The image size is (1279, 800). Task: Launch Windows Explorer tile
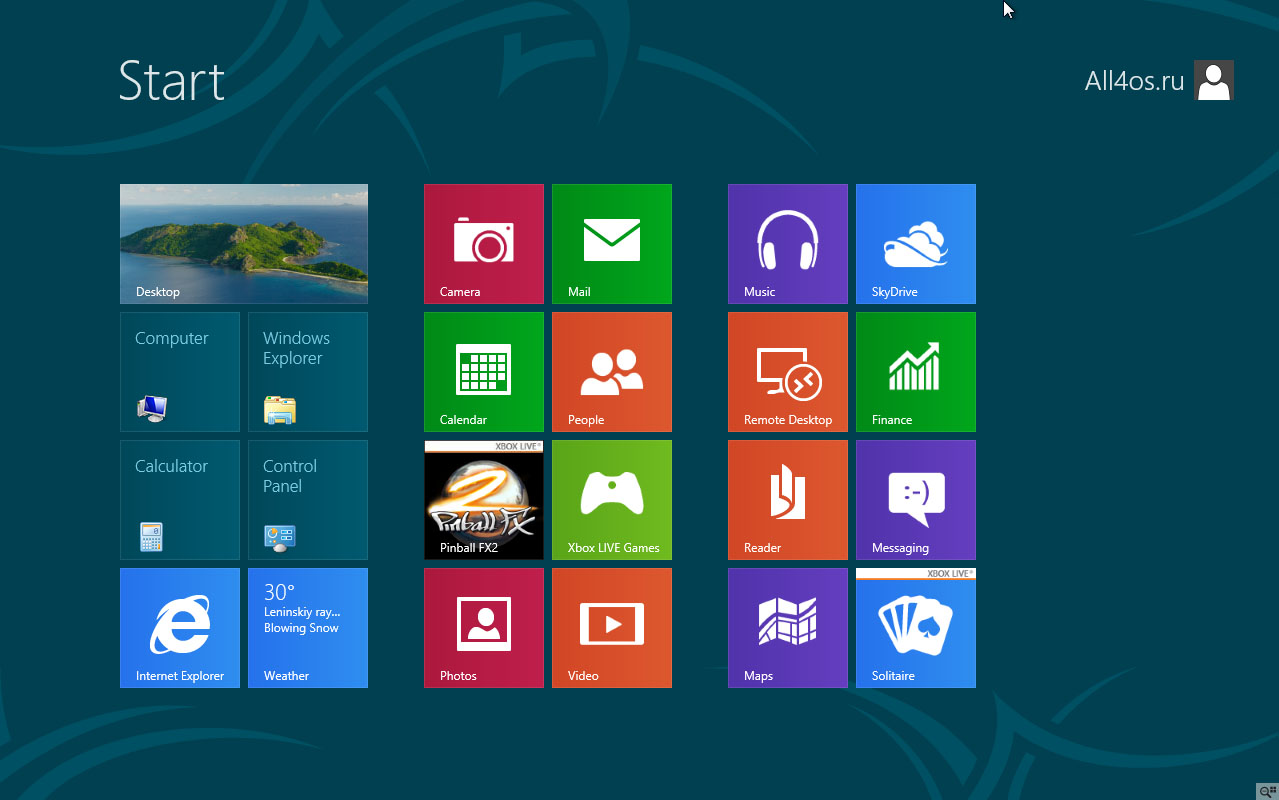pyautogui.click(x=308, y=372)
